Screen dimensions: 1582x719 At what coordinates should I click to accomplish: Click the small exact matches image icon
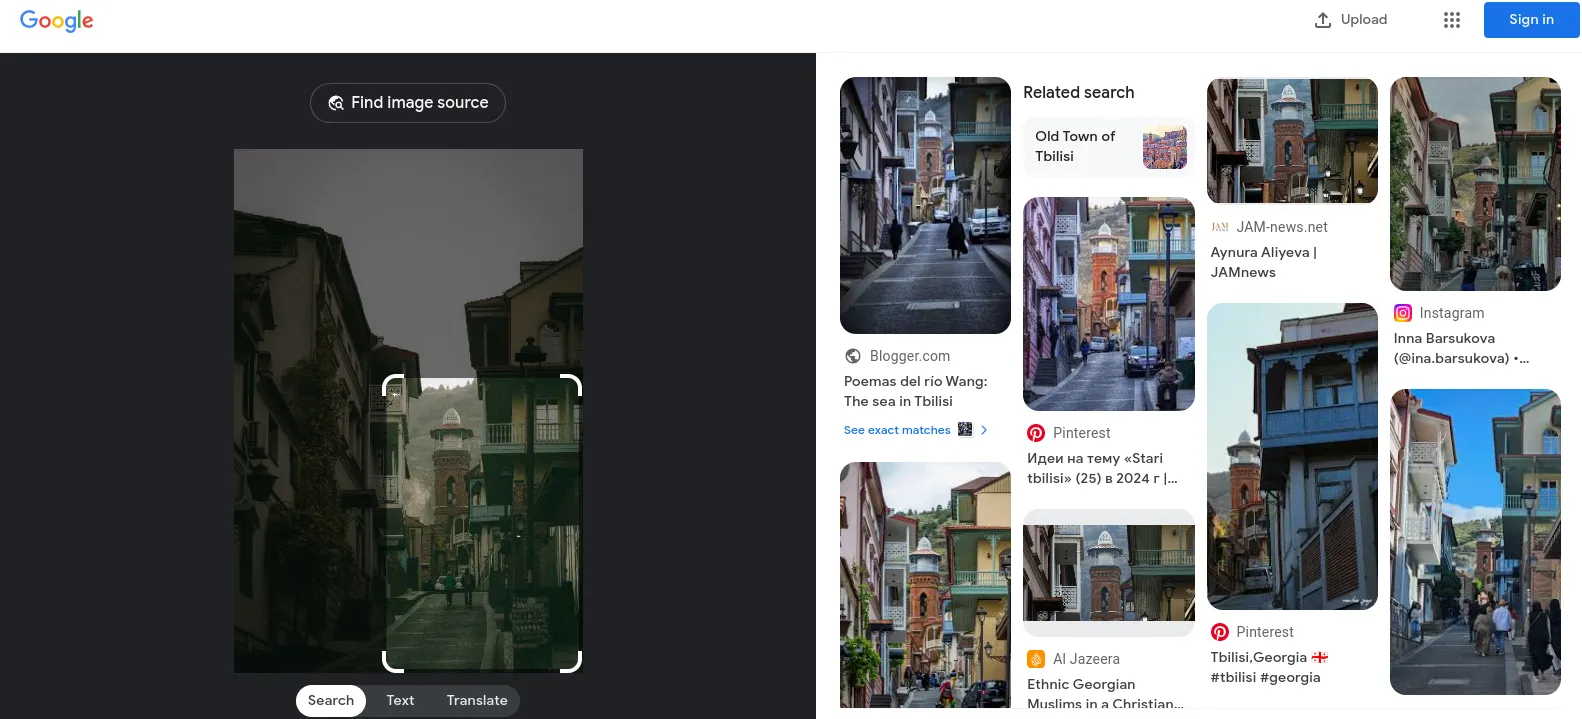point(965,429)
